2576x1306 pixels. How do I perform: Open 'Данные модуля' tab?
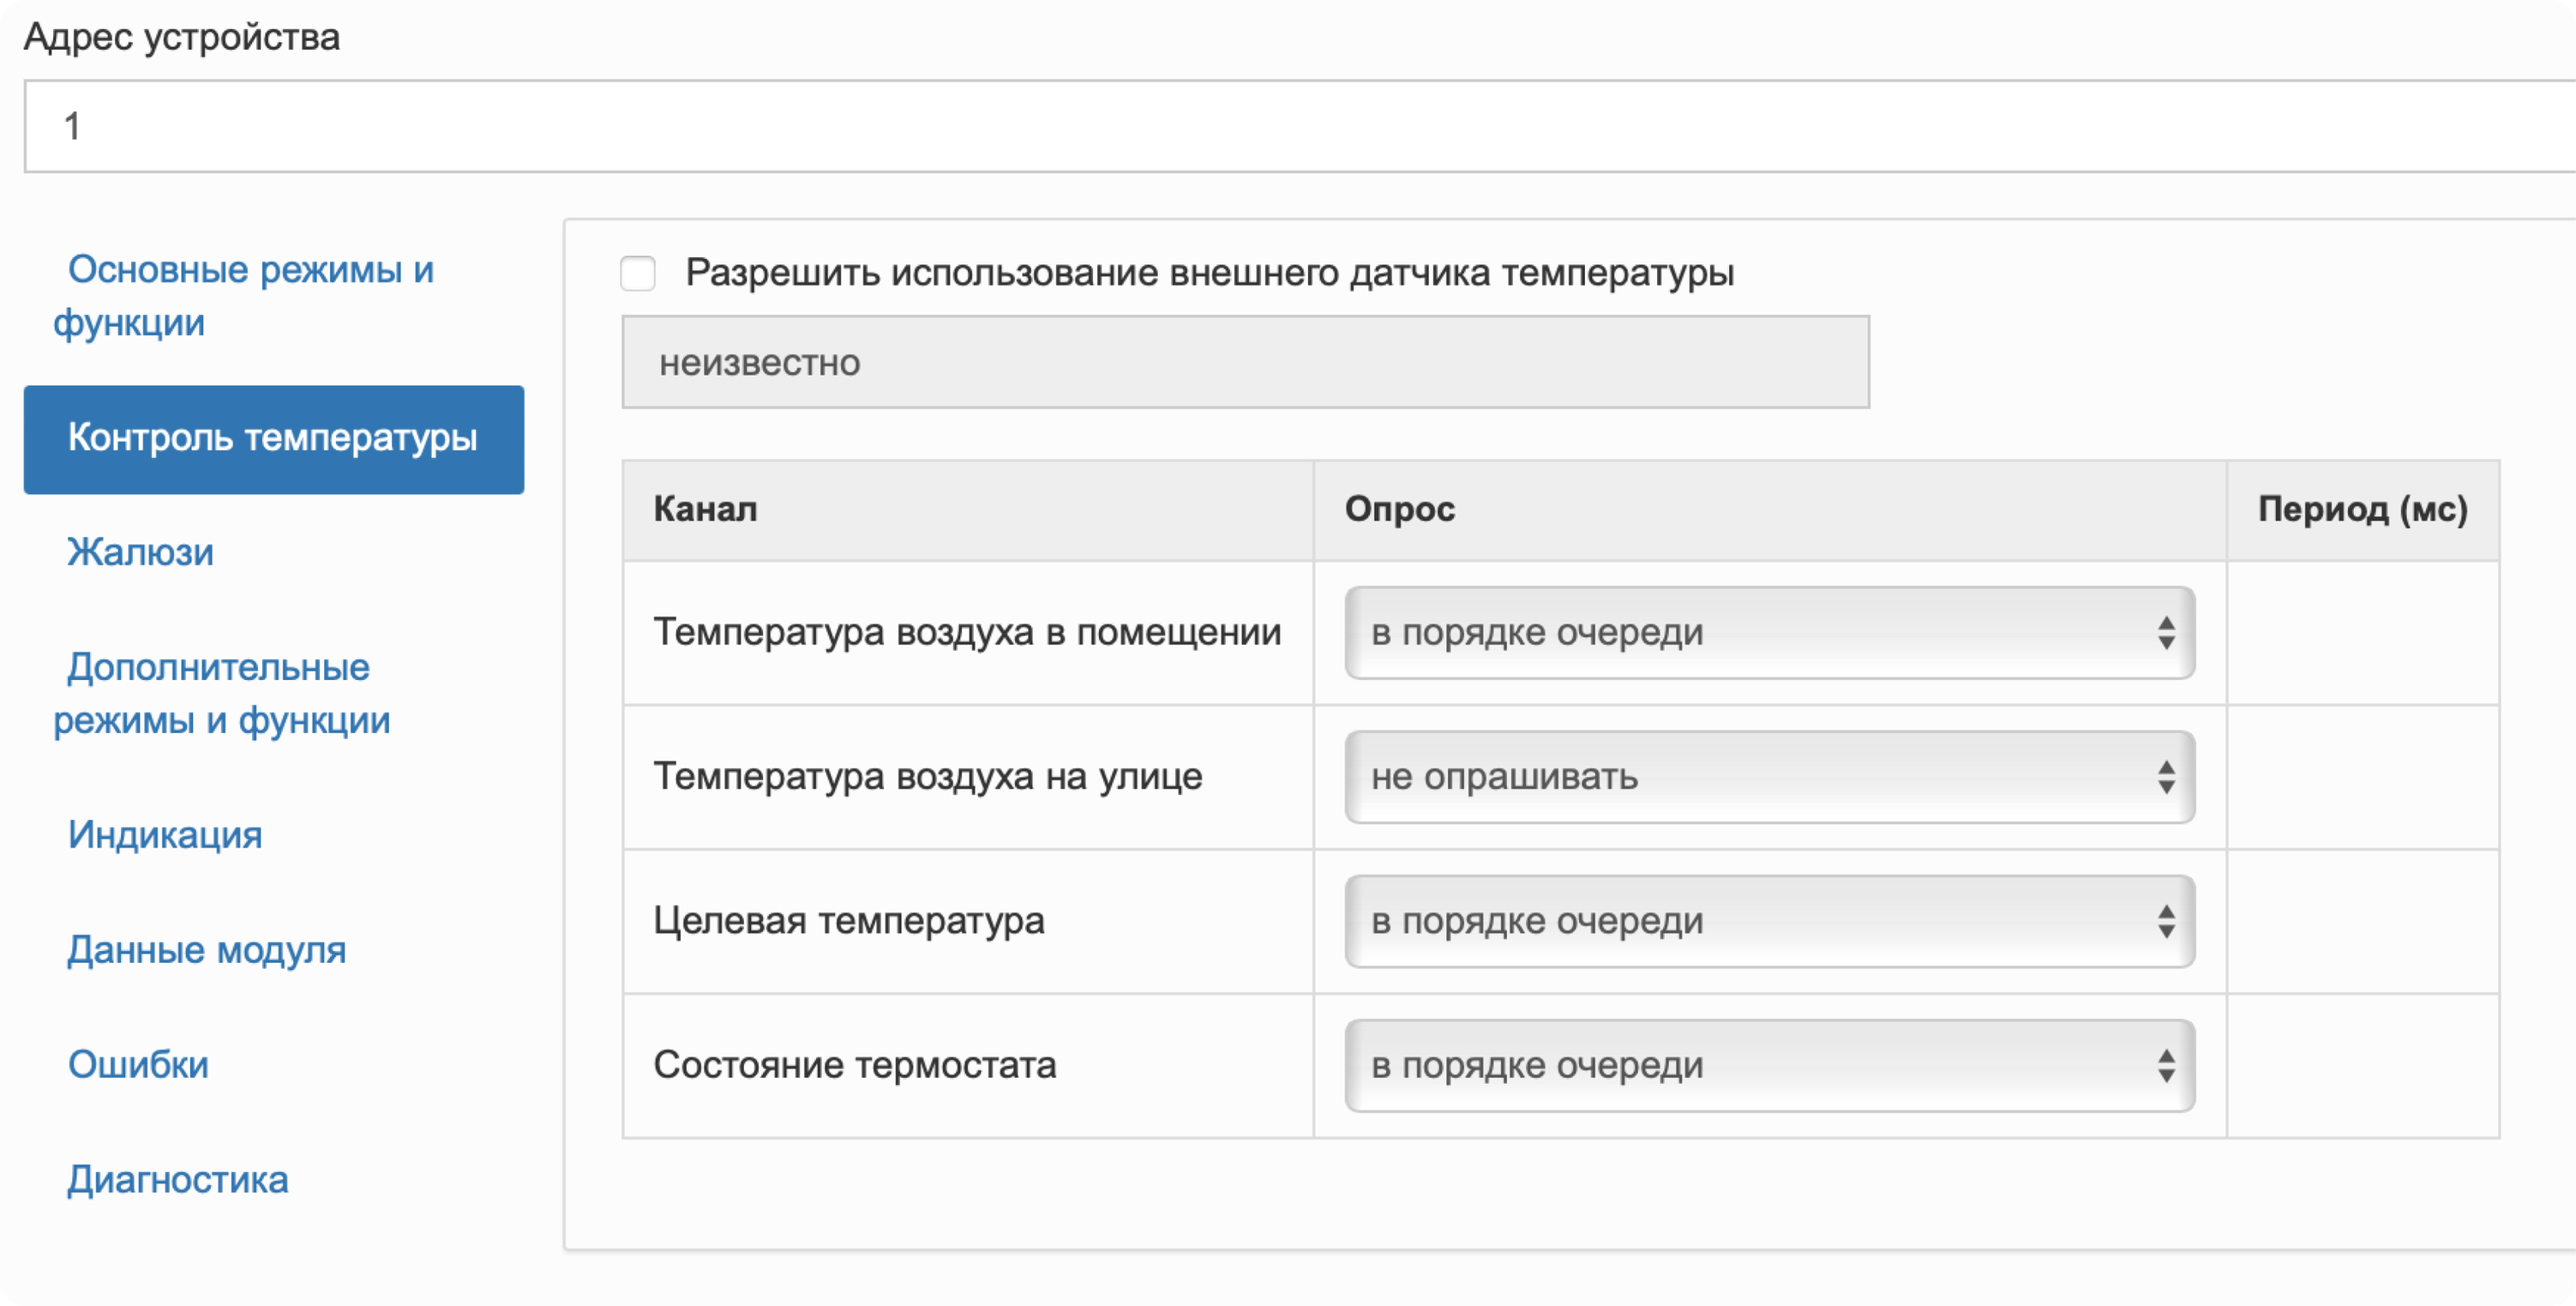click(206, 949)
